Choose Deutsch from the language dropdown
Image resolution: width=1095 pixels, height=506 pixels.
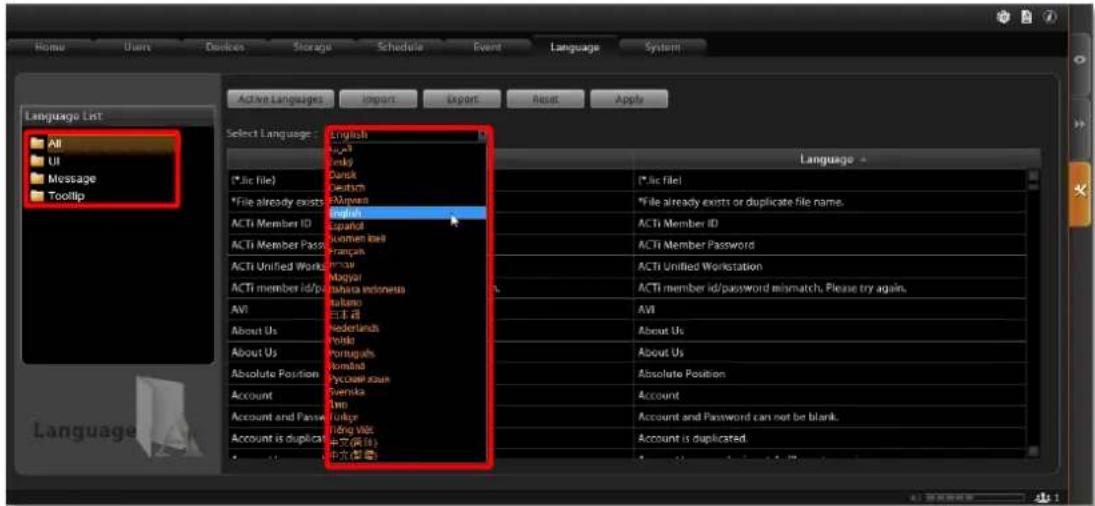(408, 187)
